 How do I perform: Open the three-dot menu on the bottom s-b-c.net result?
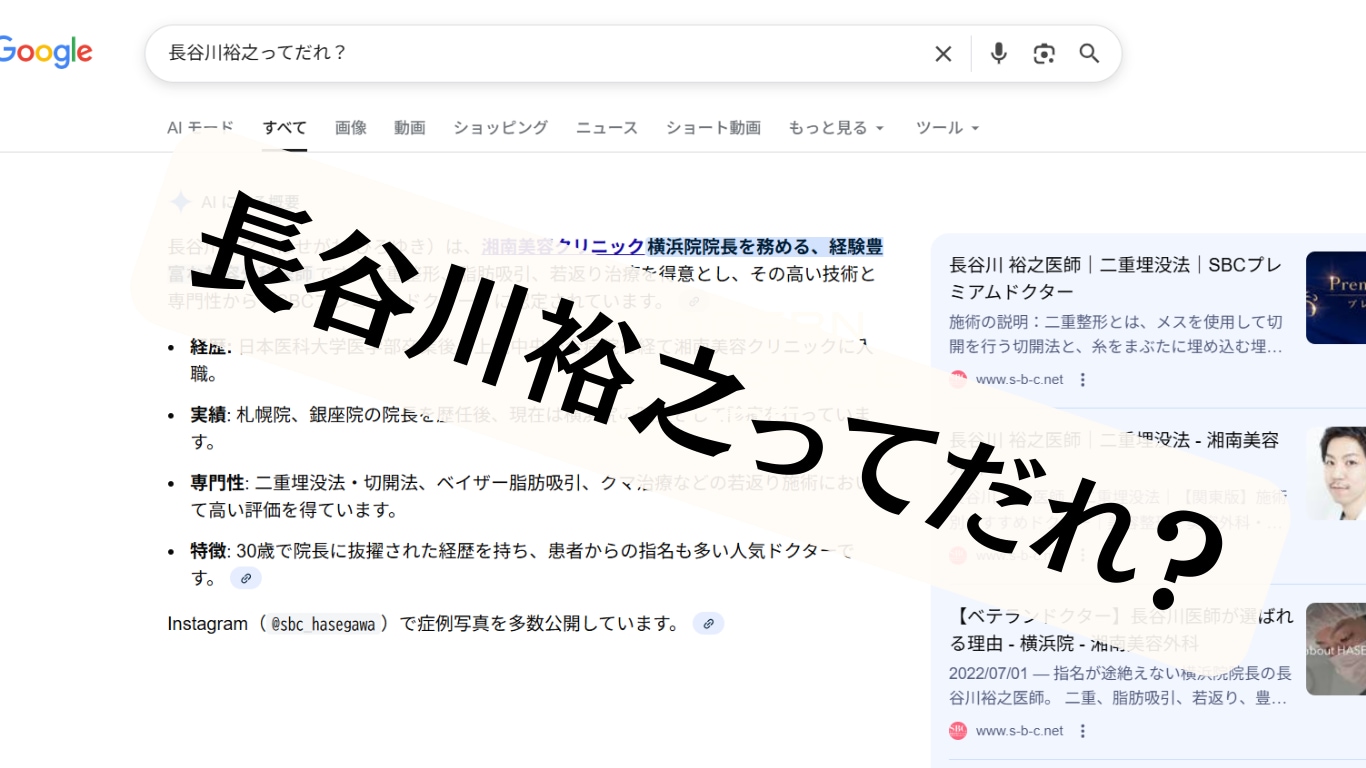pyautogui.click(x=1082, y=731)
